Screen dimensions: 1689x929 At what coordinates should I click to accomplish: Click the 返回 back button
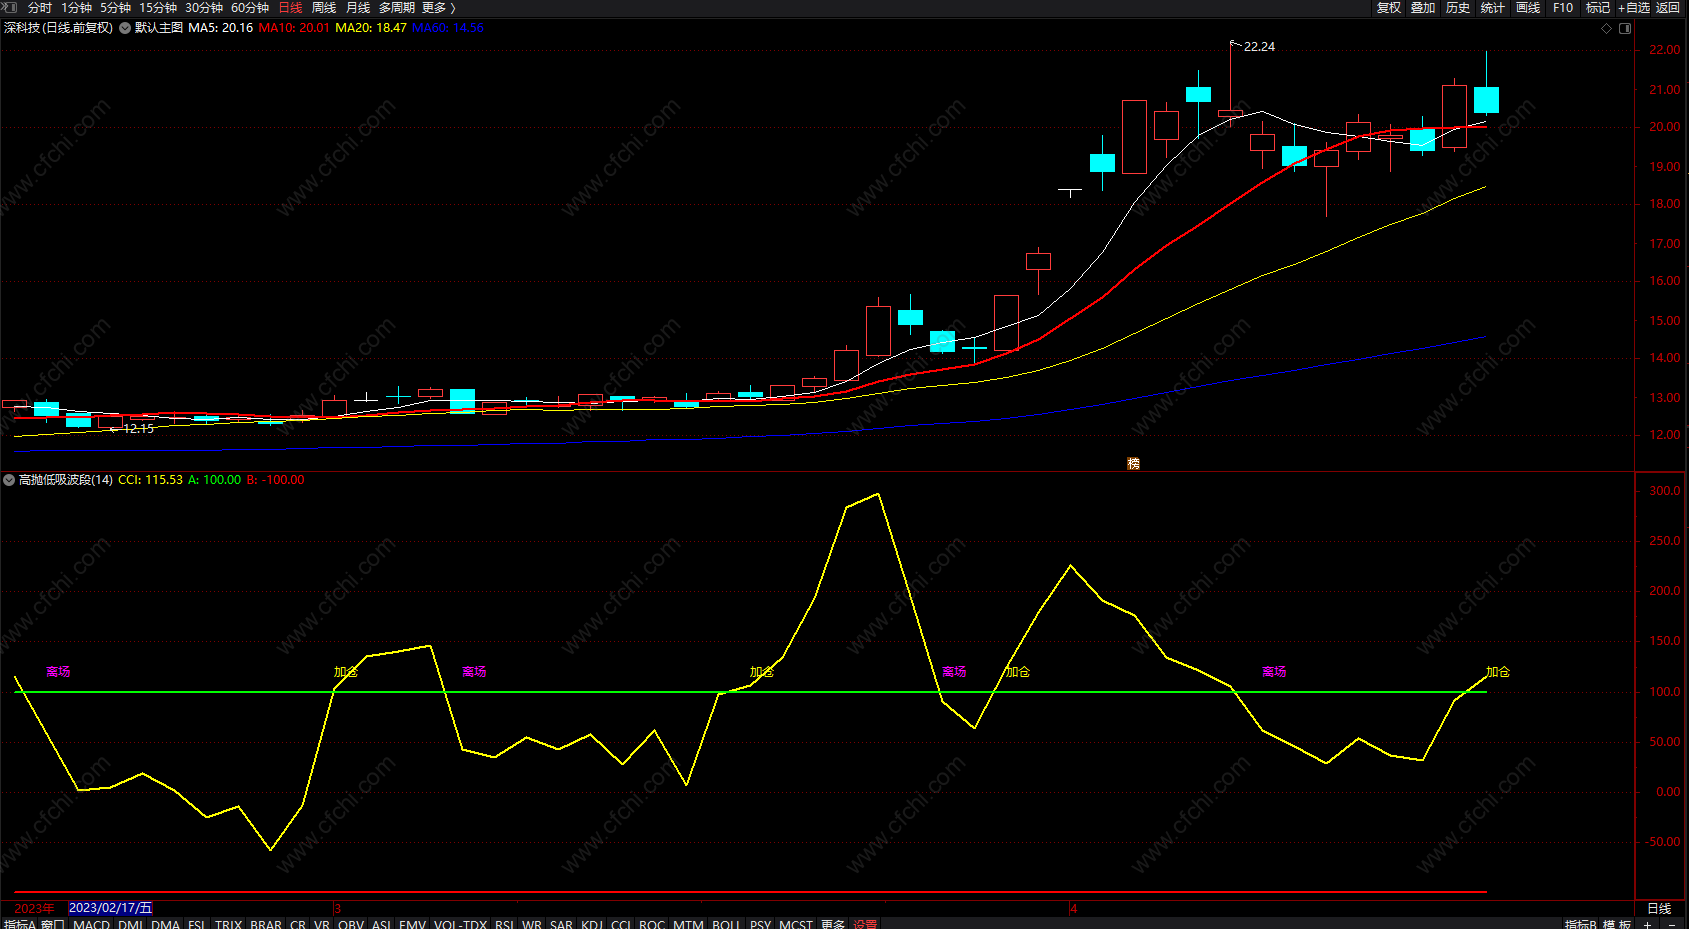(1668, 8)
